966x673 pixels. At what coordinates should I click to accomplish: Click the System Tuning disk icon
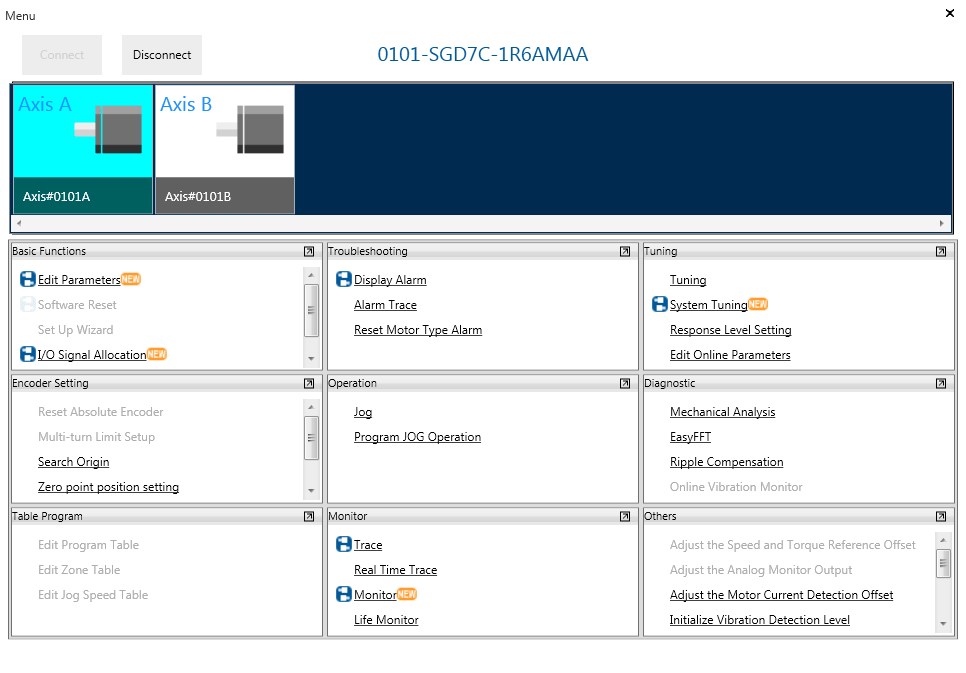[x=660, y=305]
